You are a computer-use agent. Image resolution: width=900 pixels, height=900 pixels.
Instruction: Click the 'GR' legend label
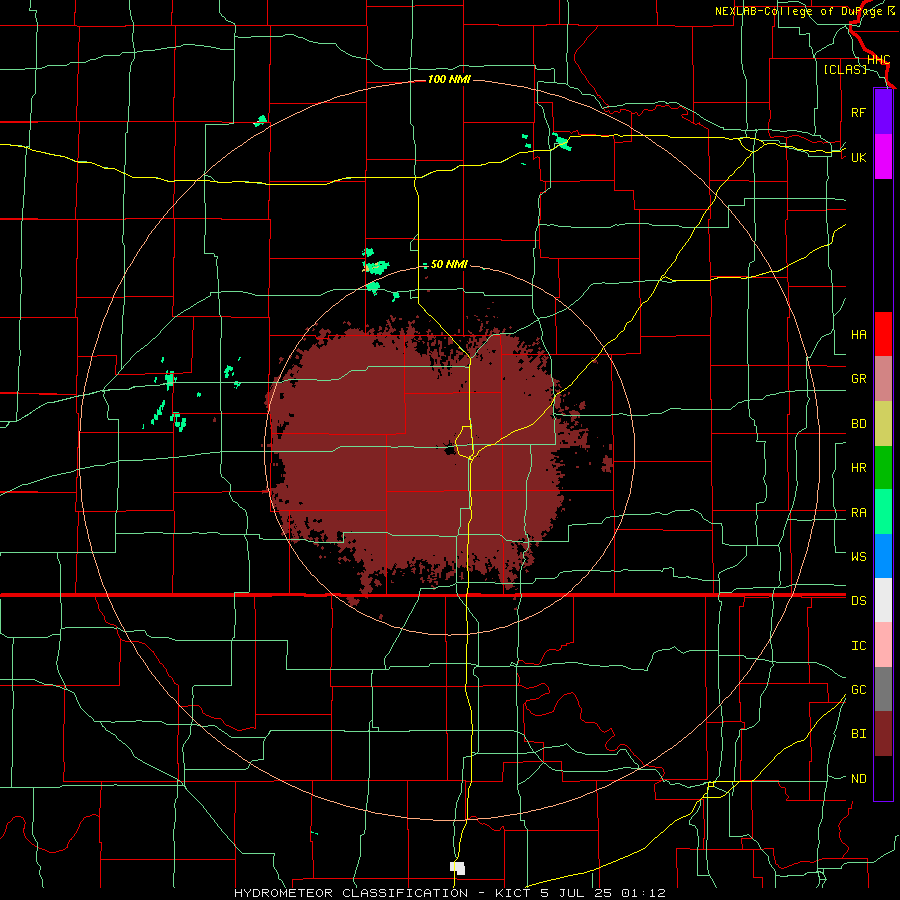(858, 379)
